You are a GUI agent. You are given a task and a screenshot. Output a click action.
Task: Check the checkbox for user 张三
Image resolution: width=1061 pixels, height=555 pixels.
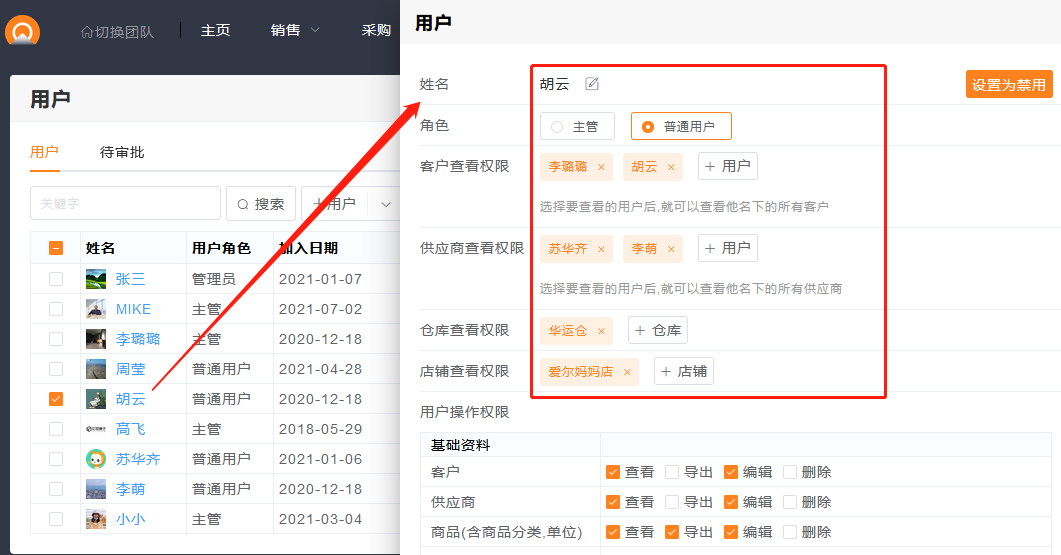tap(56, 279)
